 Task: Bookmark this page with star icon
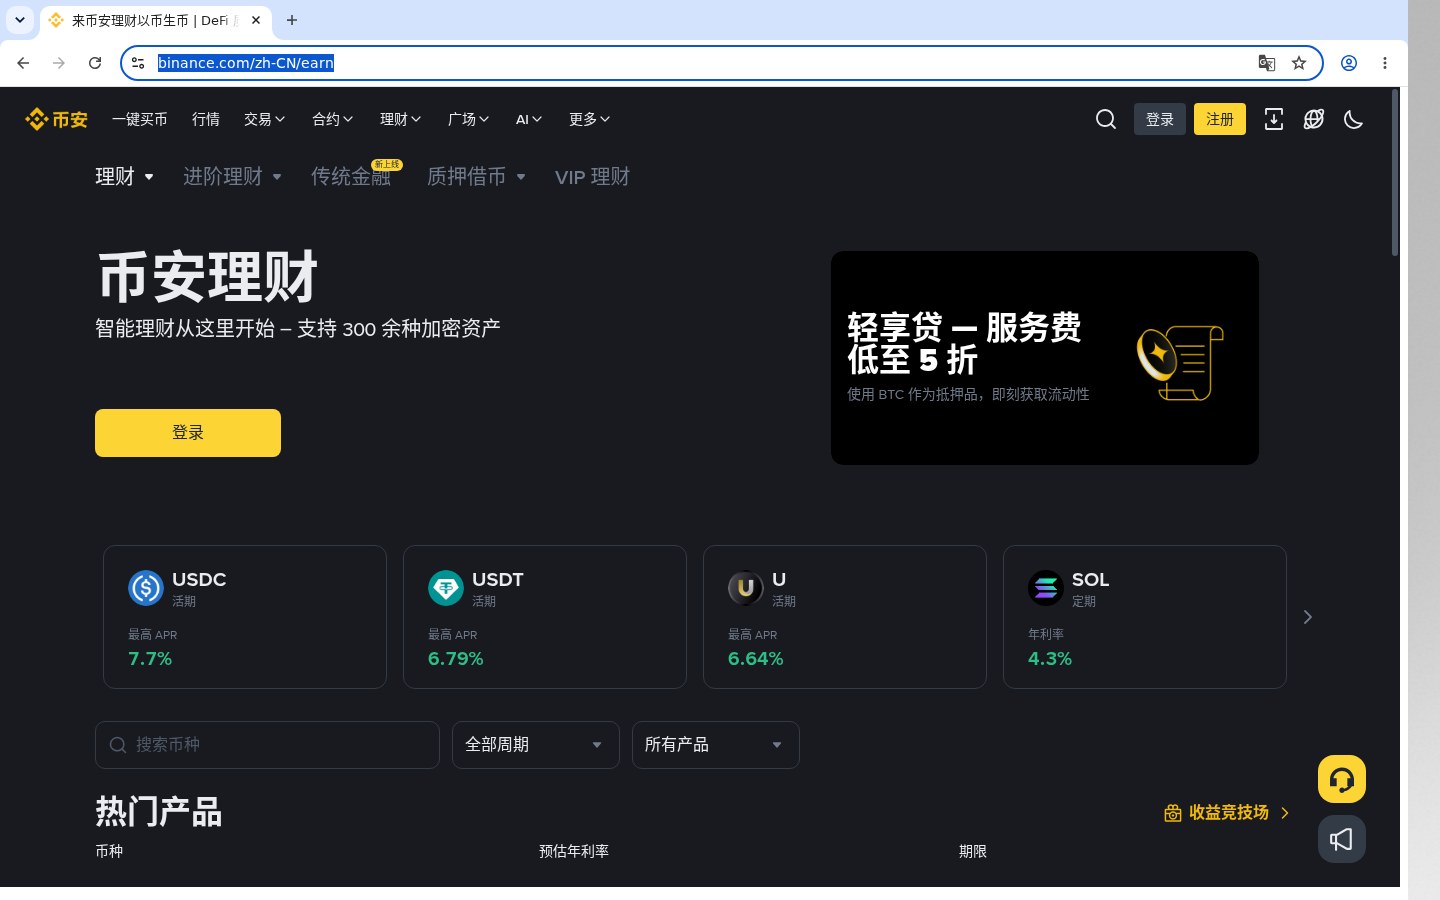1299,63
